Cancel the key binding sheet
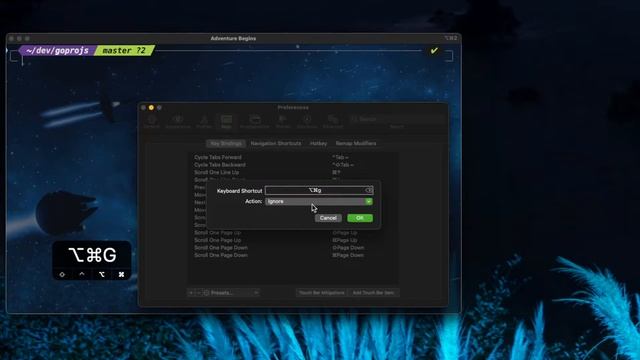640x360 pixels. 328,218
